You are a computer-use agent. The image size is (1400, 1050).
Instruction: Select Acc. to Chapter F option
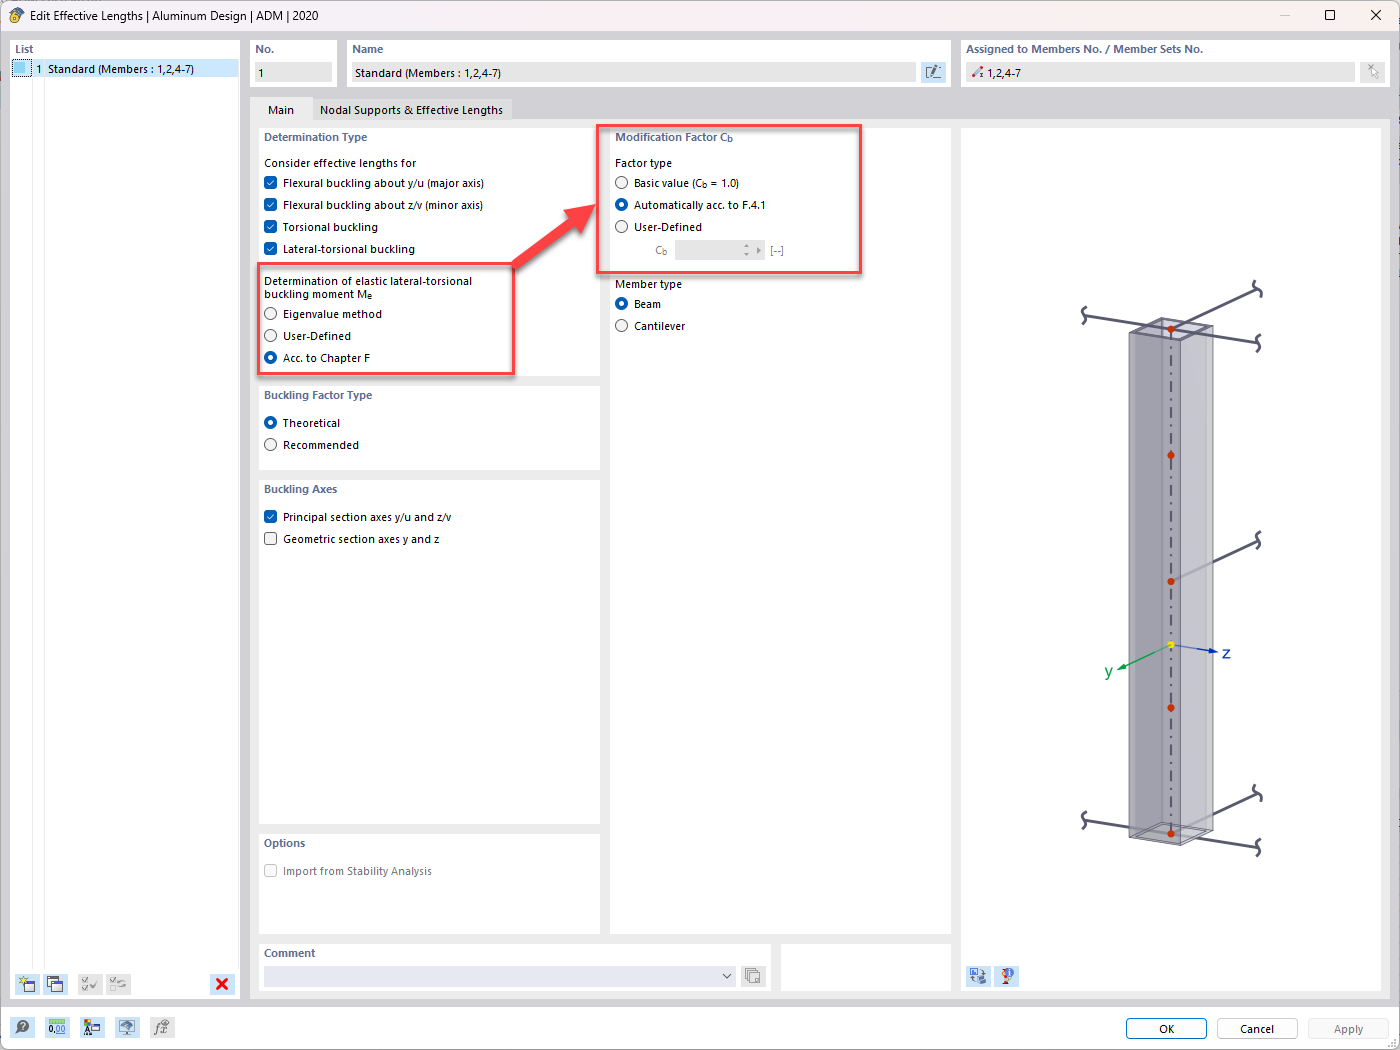click(x=270, y=358)
